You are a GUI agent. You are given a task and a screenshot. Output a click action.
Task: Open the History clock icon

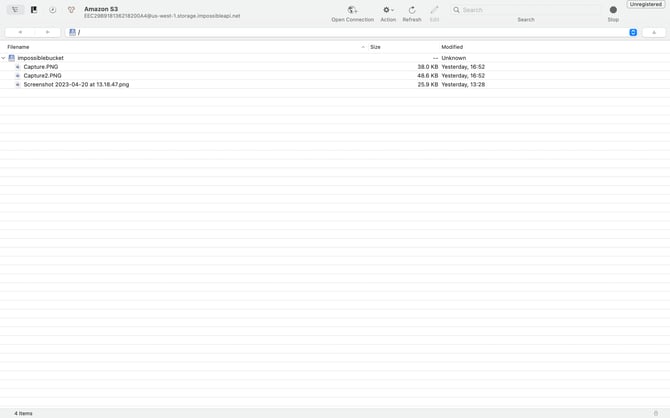[x=53, y=9]
